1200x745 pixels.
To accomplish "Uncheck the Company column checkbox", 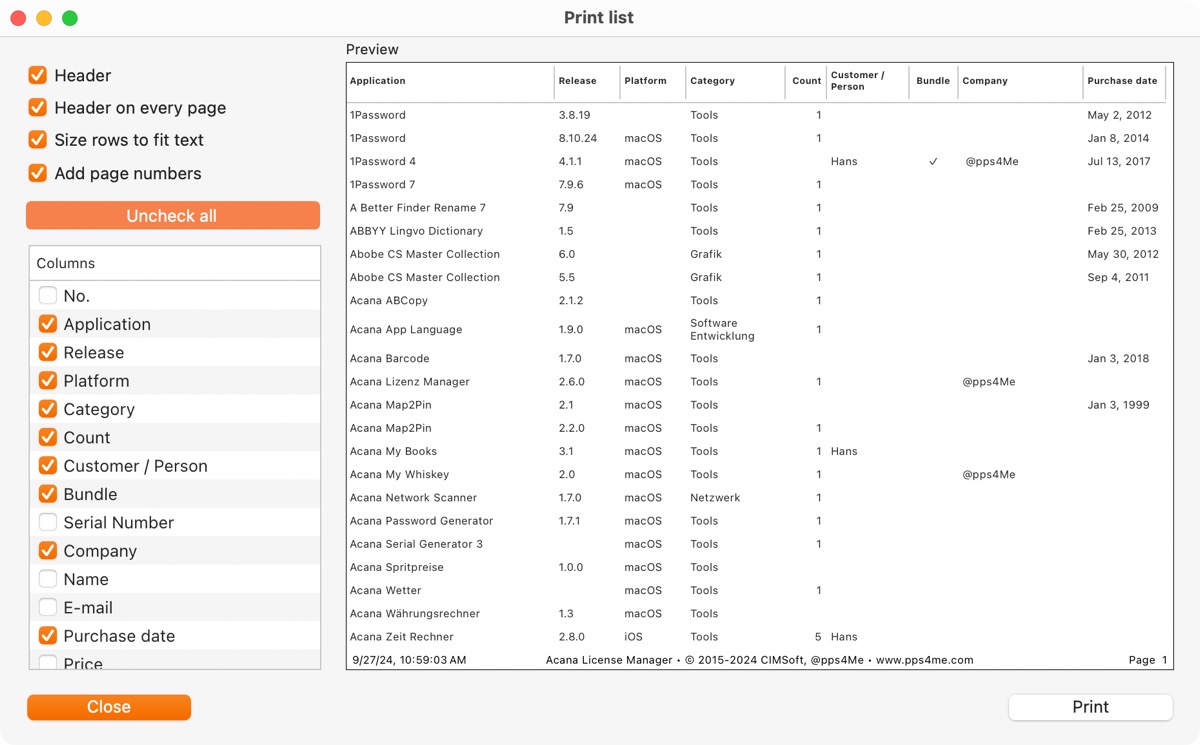I will click(48, 550).
